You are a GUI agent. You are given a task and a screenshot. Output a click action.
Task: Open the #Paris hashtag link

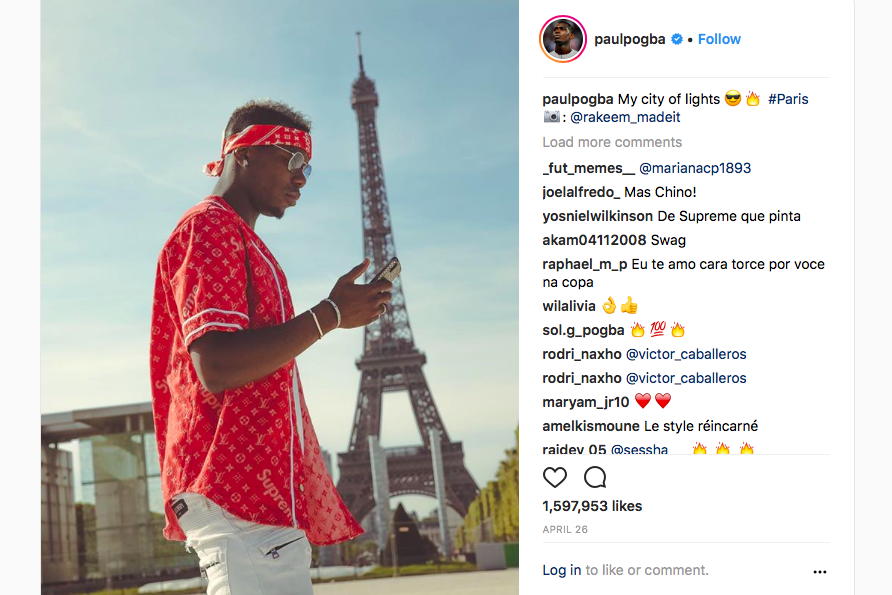(788, 99)
